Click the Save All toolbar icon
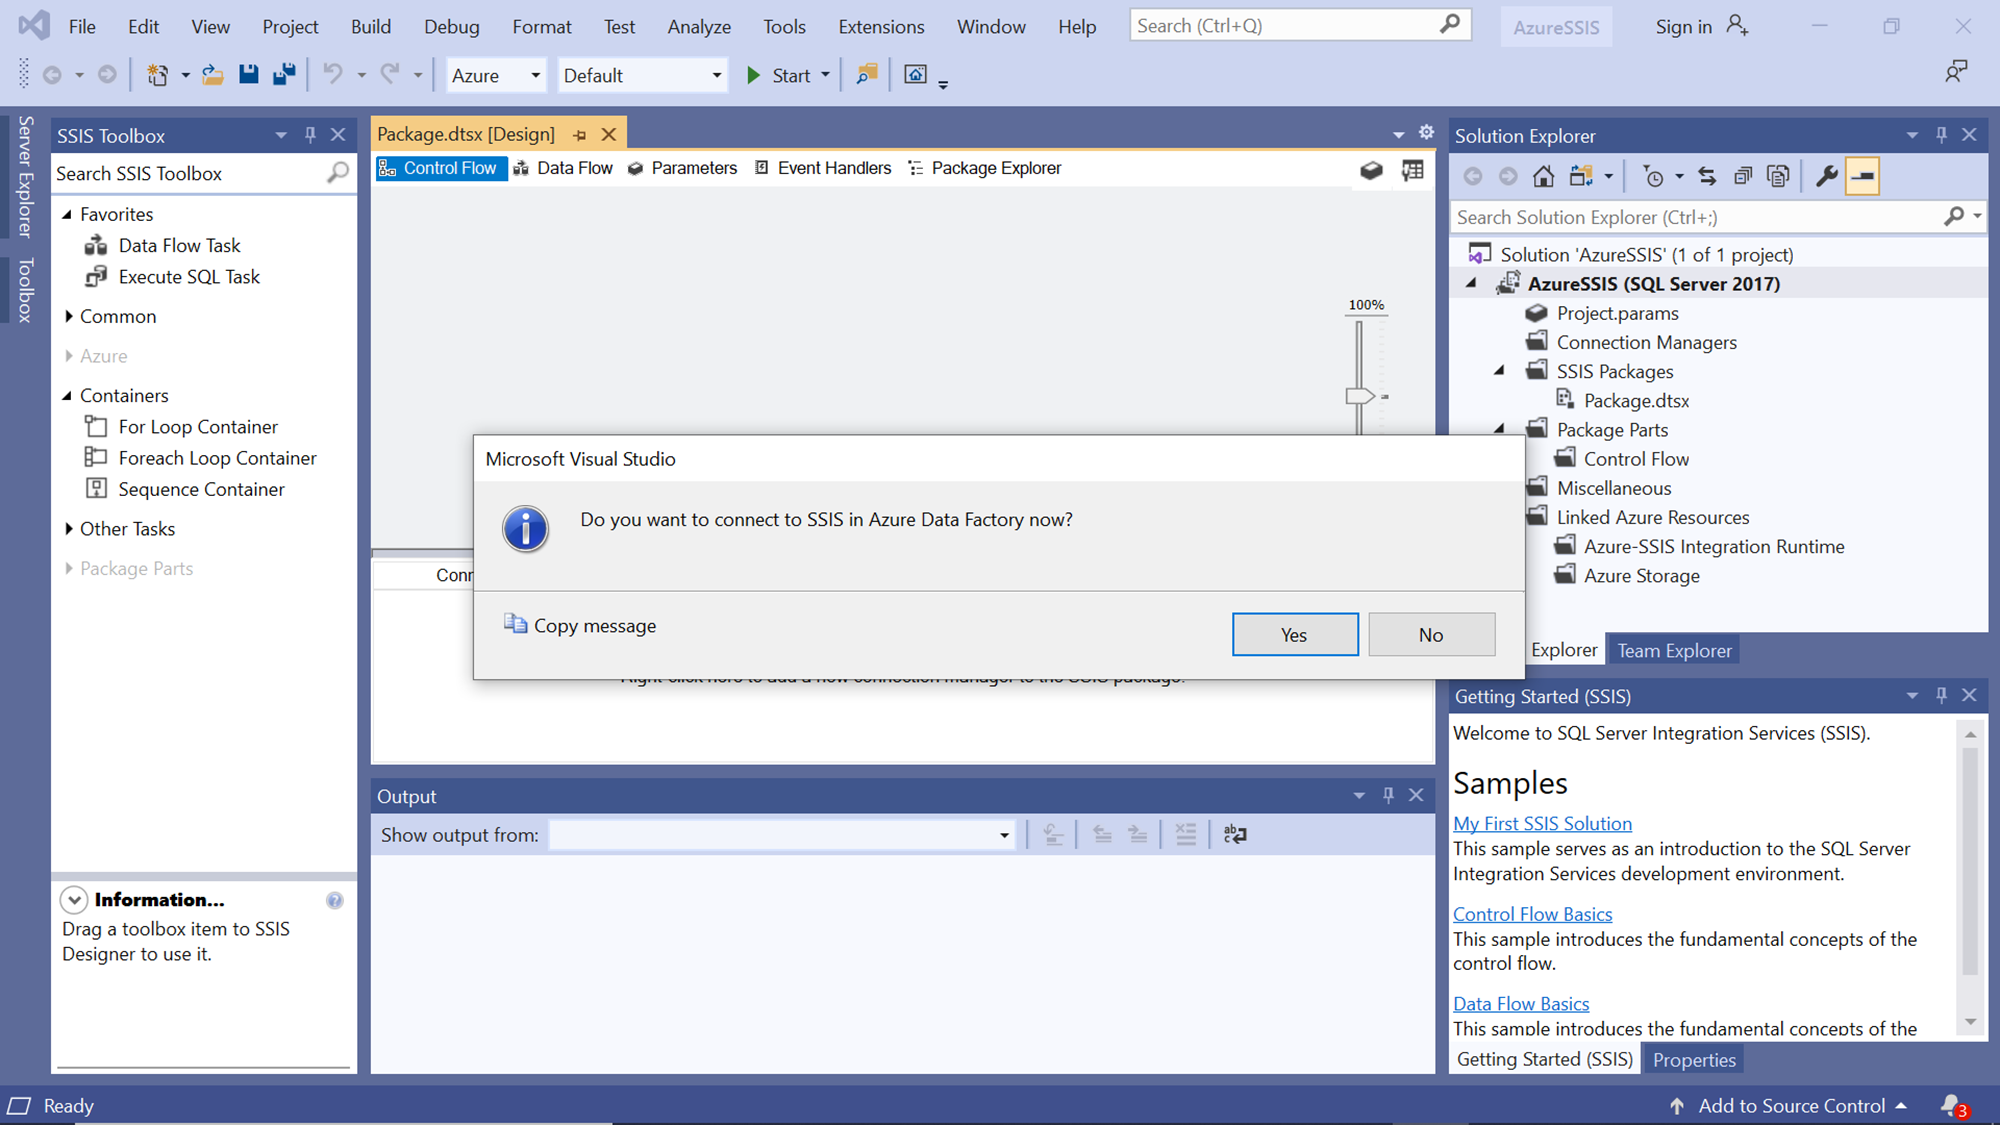This screenshot has height=1125, width=2000. pos(284,75)
